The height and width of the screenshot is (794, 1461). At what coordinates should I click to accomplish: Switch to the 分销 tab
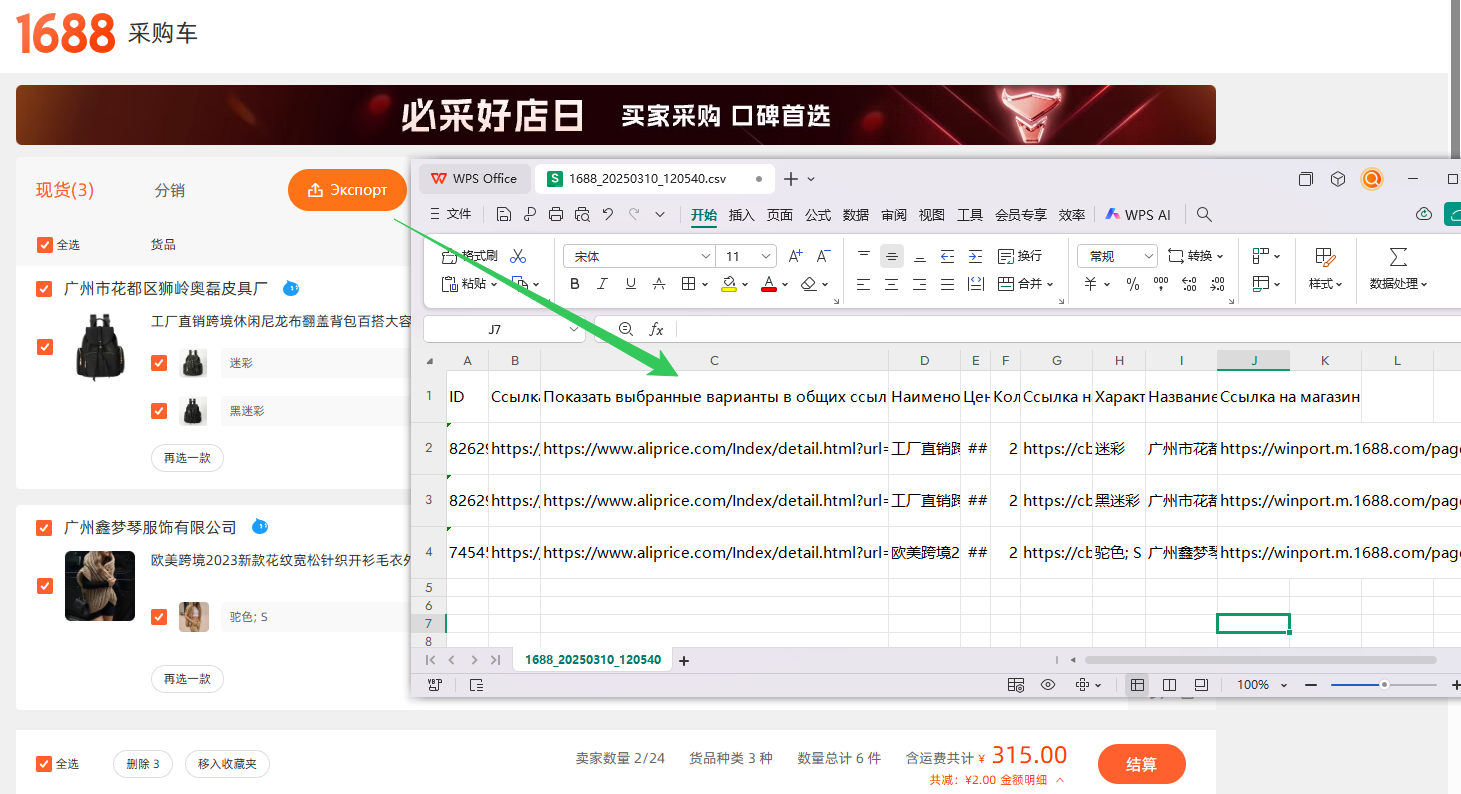[169, 190]
